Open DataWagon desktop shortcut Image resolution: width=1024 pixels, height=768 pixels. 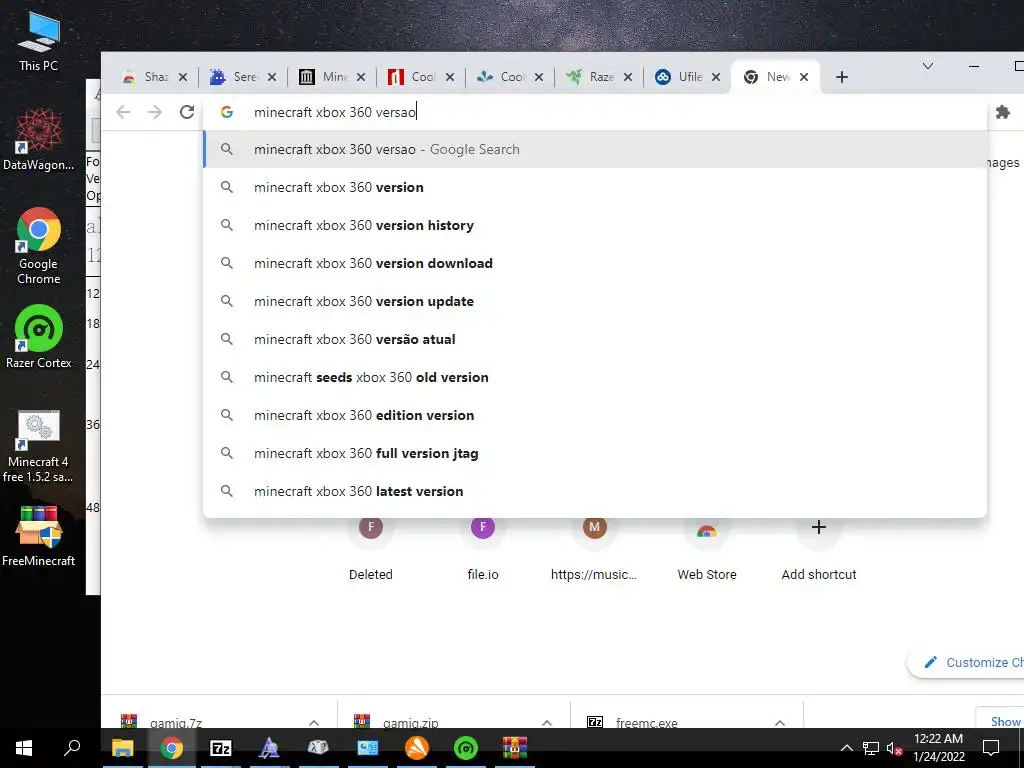[39, 139]
